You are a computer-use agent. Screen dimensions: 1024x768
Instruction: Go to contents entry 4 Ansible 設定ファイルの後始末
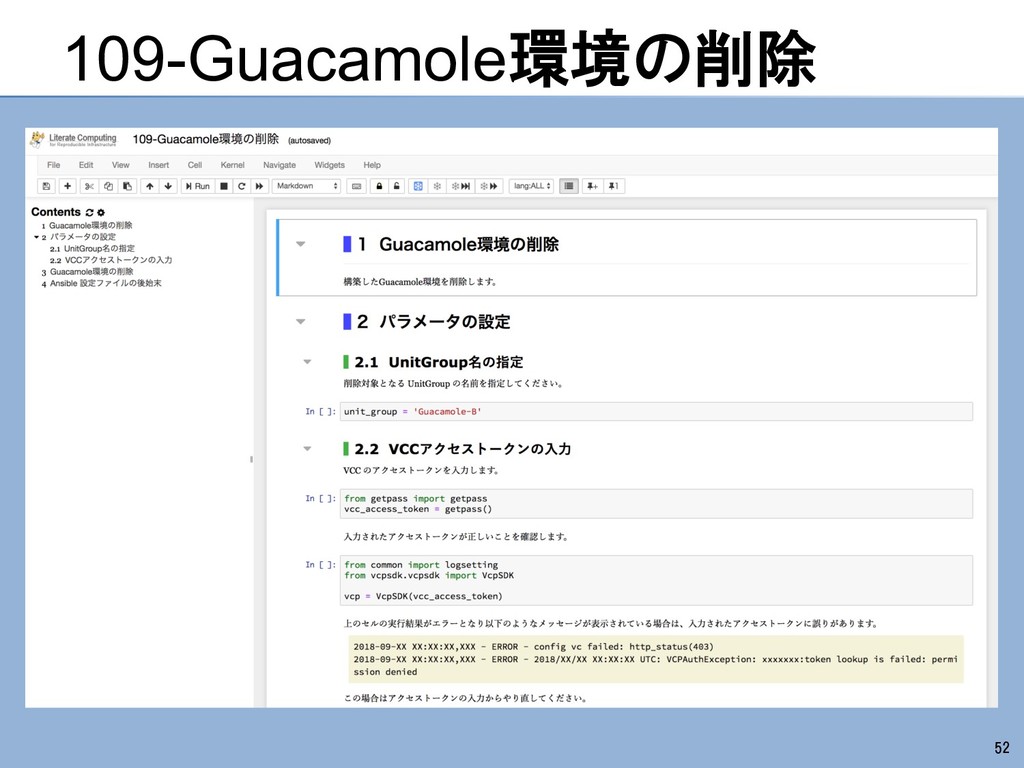click(x=101, y=283)
